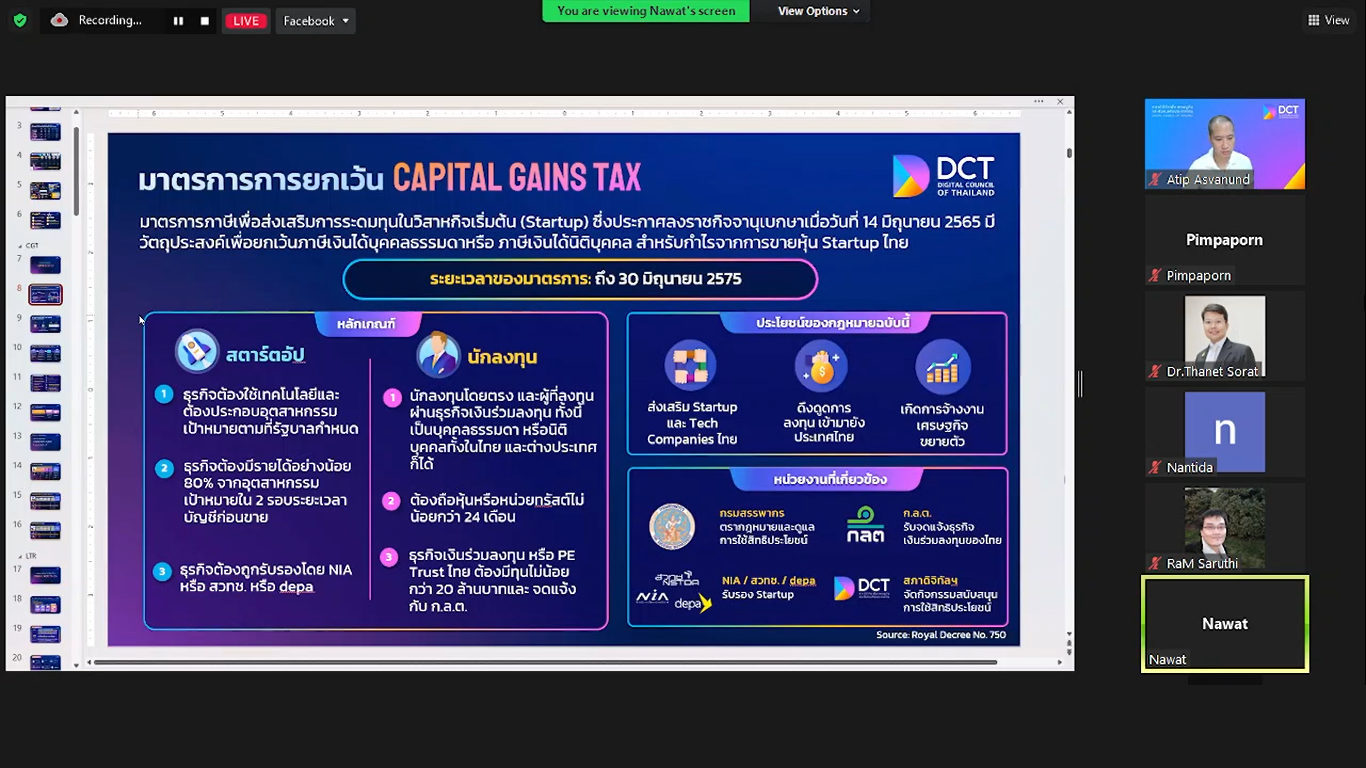Click the slide thumbnail panel vertical scrollbar
The height and width of the screenshot is (768, 1366).
click(x=76, y=170)
